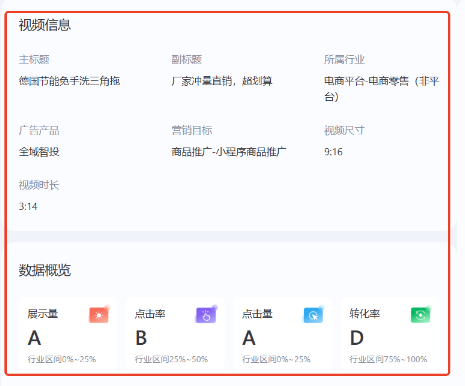Click the 展示量 card title

pyautogui.click(x=43, y=314)
